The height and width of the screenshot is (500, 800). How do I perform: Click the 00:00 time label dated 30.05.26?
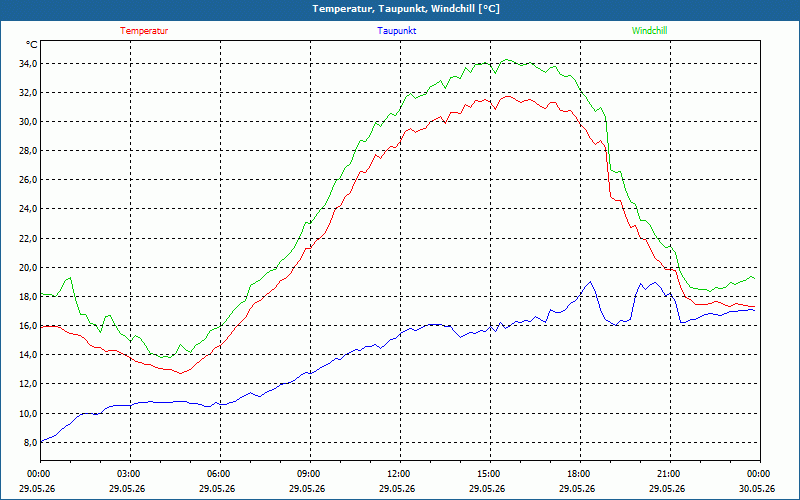[760, 474]
